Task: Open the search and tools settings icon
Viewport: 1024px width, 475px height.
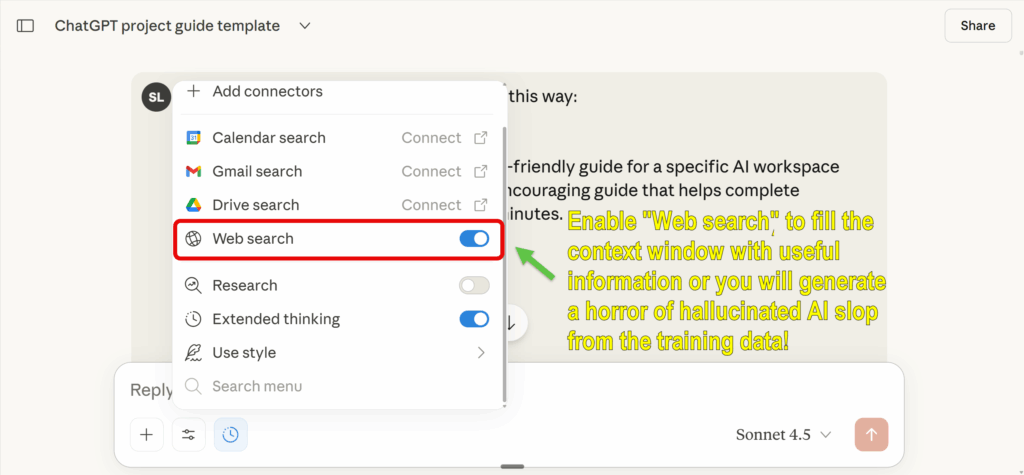Action: [187, 434]
